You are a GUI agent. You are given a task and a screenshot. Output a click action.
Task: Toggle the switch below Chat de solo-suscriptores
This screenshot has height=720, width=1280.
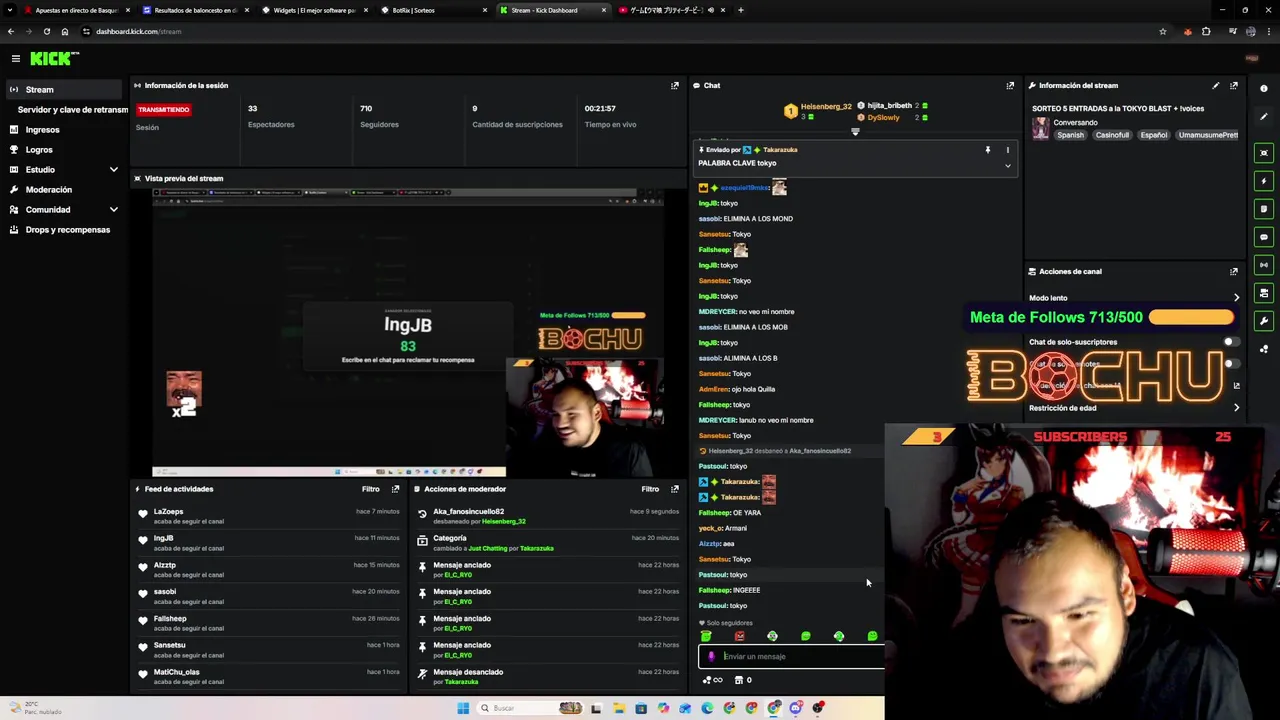point(1230,364)
